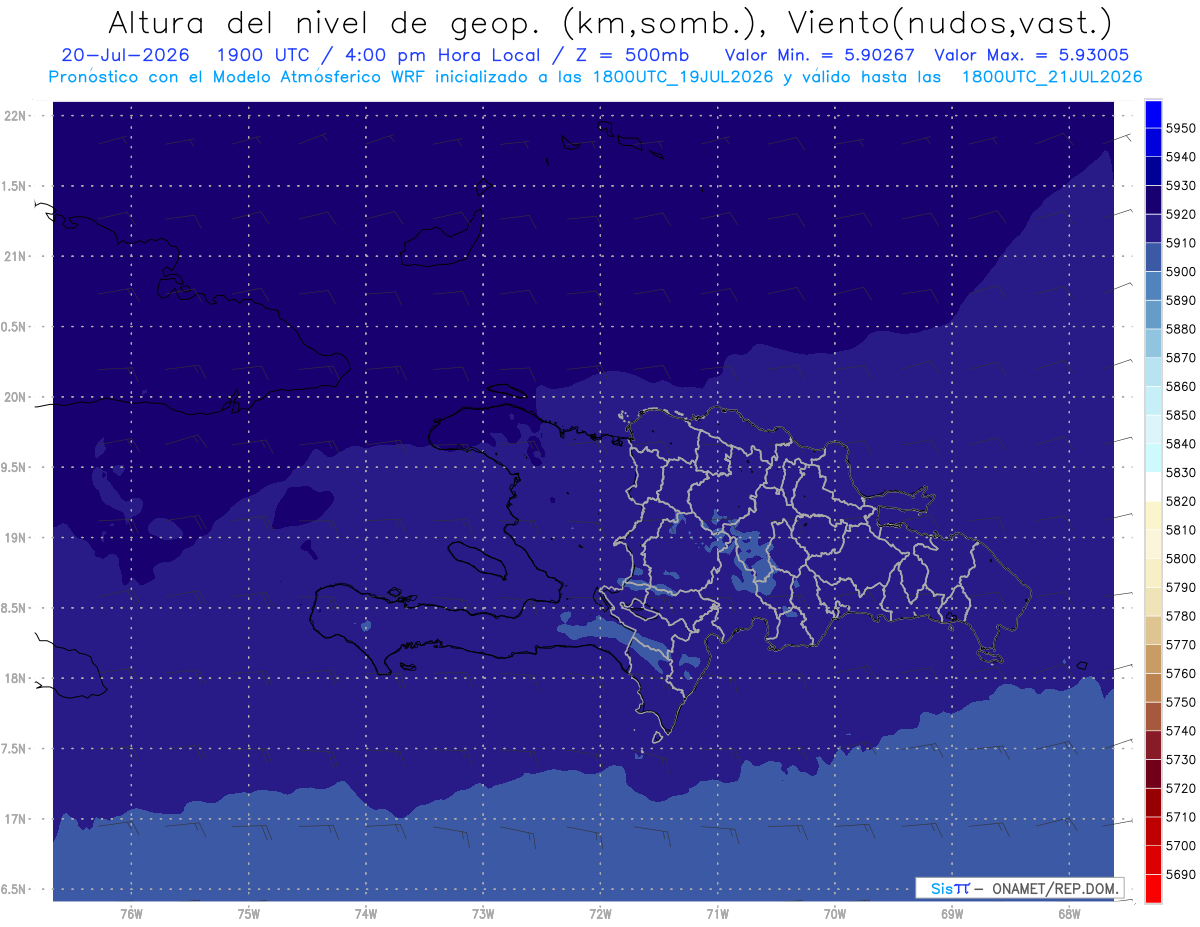The height and width of the screenshot is (927, 1200).
Task: Click the '5780' colorbar label
Action: click(1181, 616)
